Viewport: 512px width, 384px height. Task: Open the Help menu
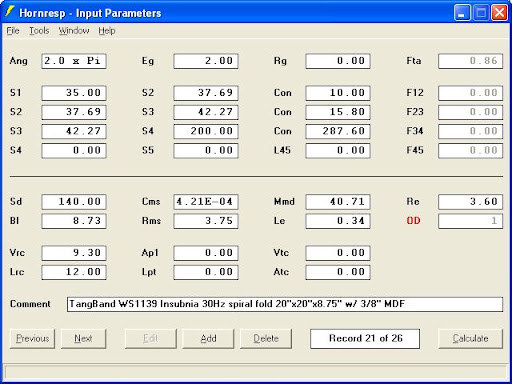[107, 31]
